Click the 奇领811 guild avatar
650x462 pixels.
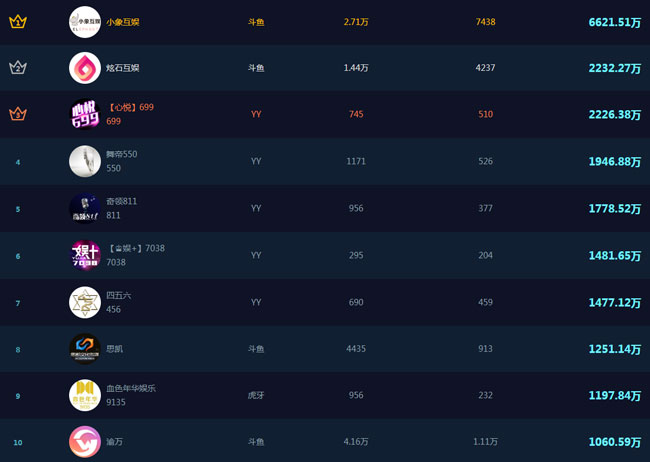click(x=85, y=208)
